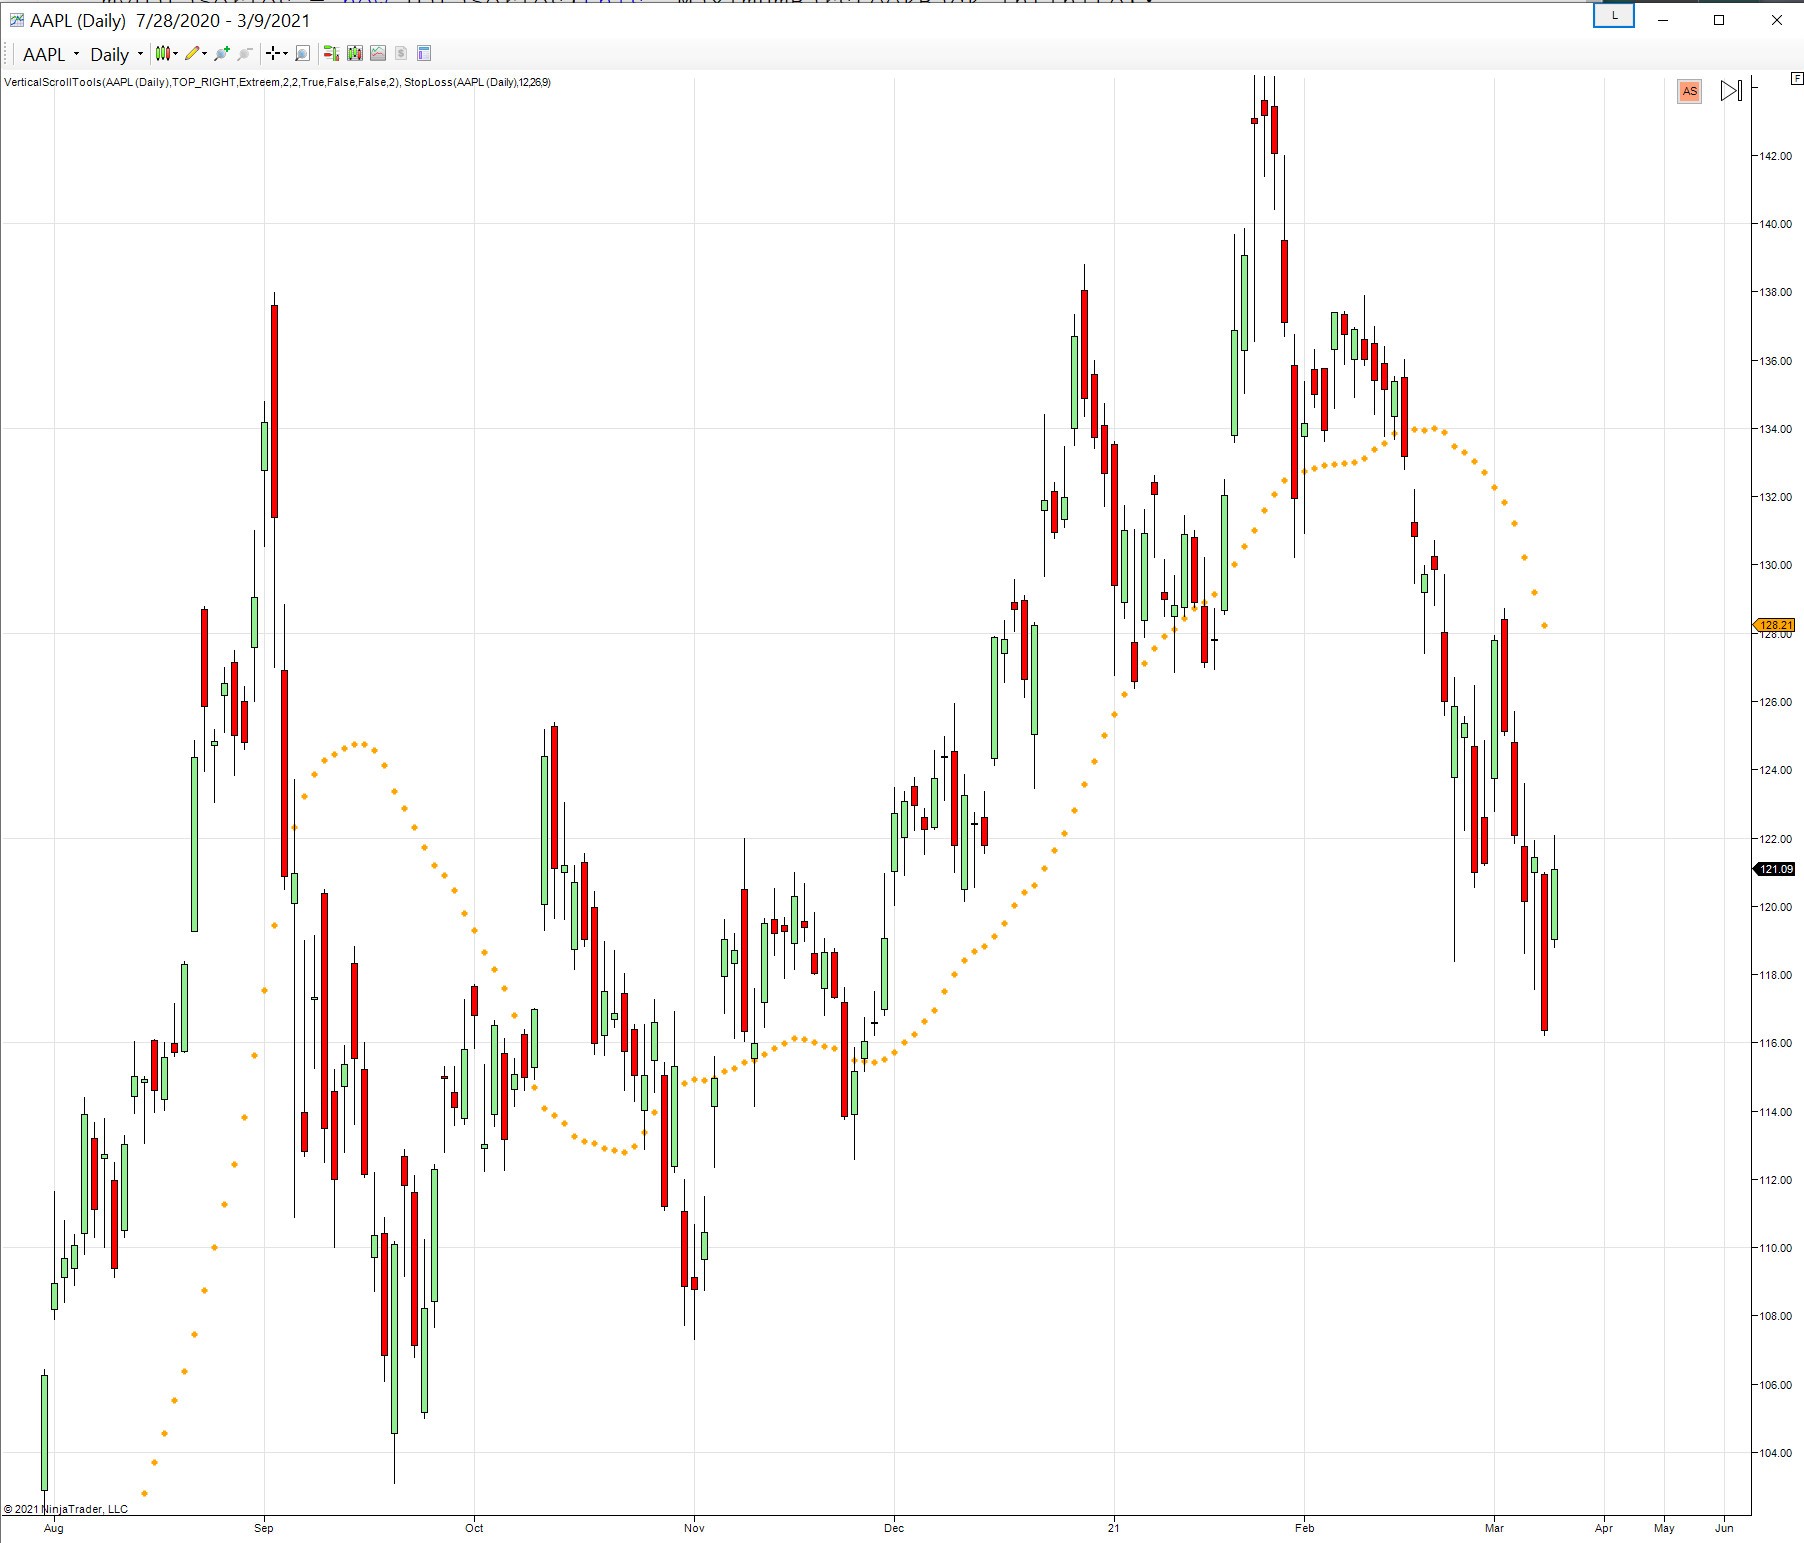Click the zoom out magnifier icon
This screenshot has height=1543, width=1804.
pyautogui.click(x=244, y=53)
